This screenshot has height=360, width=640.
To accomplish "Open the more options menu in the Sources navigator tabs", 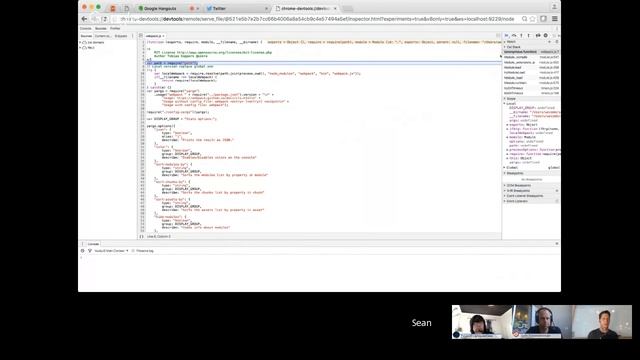I will [133, 36].
